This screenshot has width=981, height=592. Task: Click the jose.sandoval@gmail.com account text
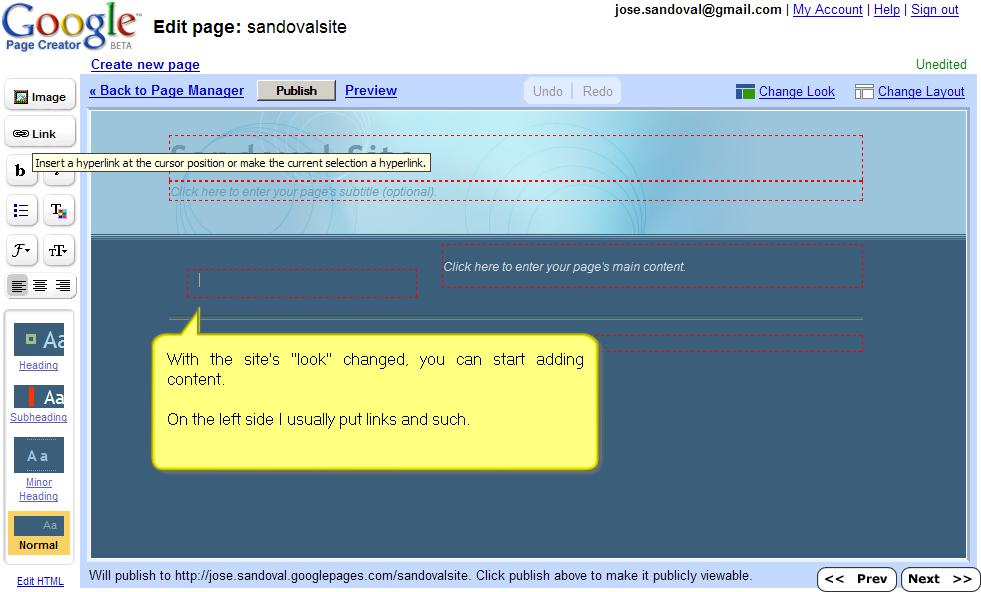[x=698, y=10]
